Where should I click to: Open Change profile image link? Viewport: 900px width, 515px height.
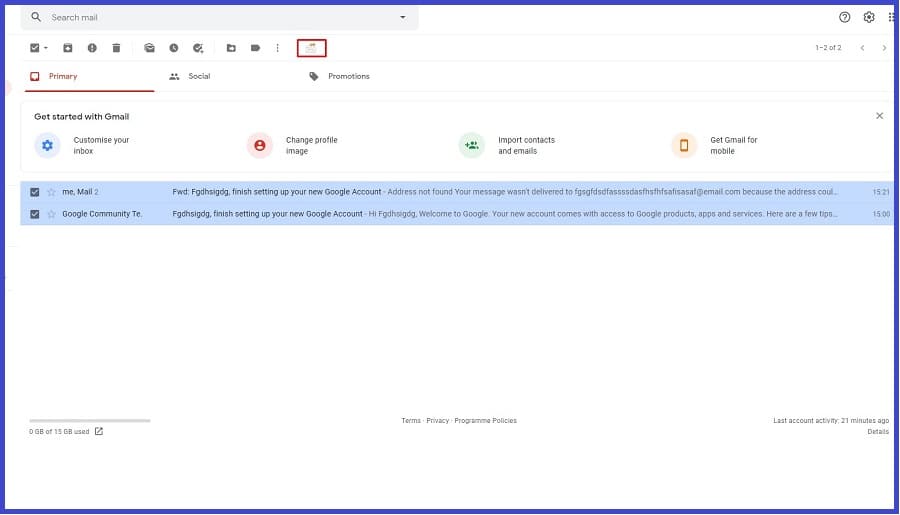pyautogui.click(x=312, y=145)
